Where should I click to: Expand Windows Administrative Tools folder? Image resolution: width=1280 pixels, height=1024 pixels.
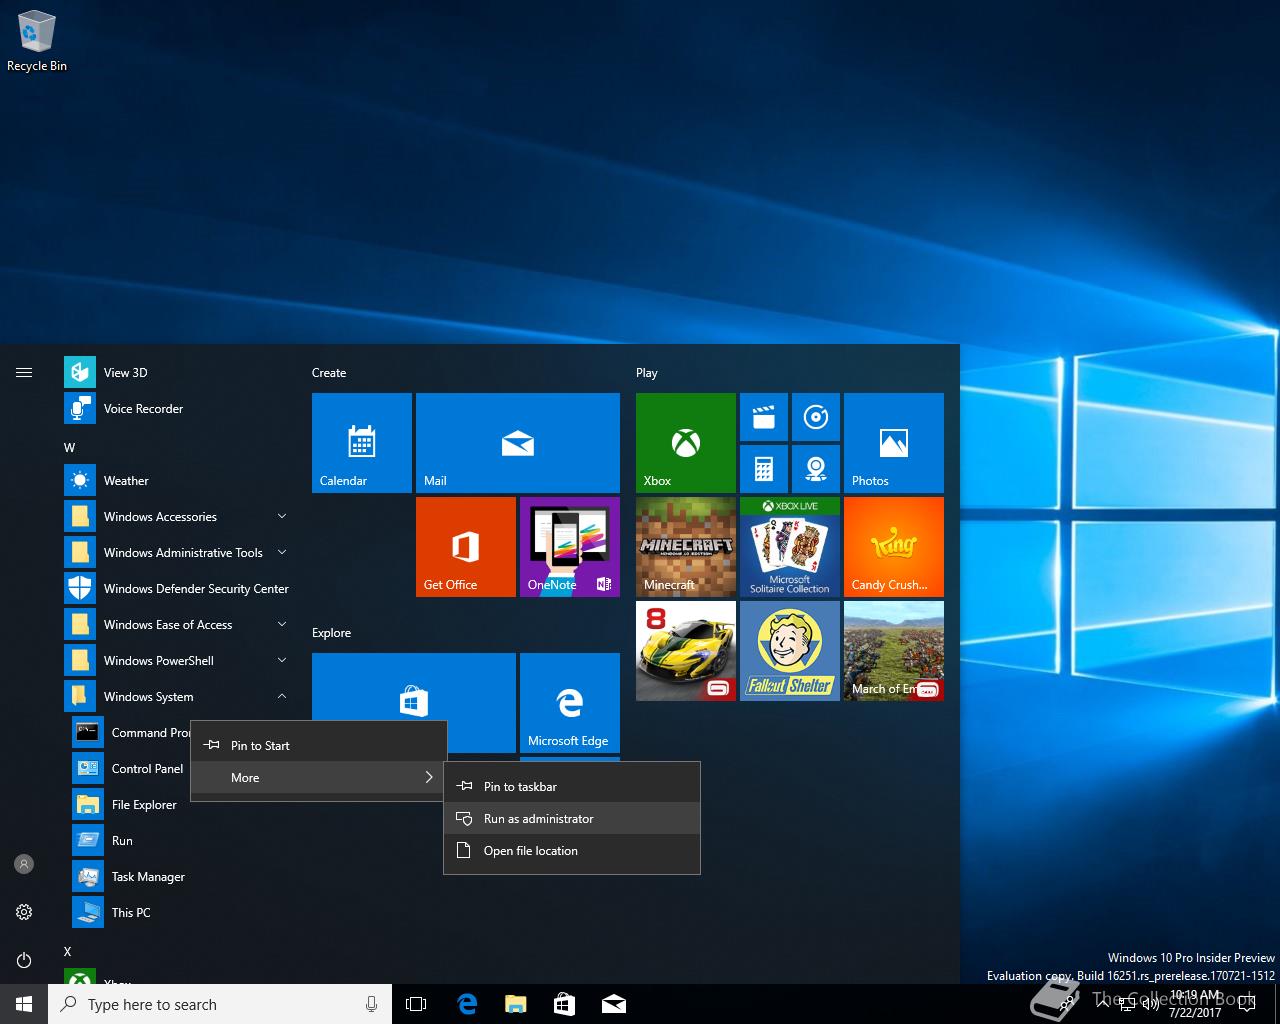click(176, 552)
